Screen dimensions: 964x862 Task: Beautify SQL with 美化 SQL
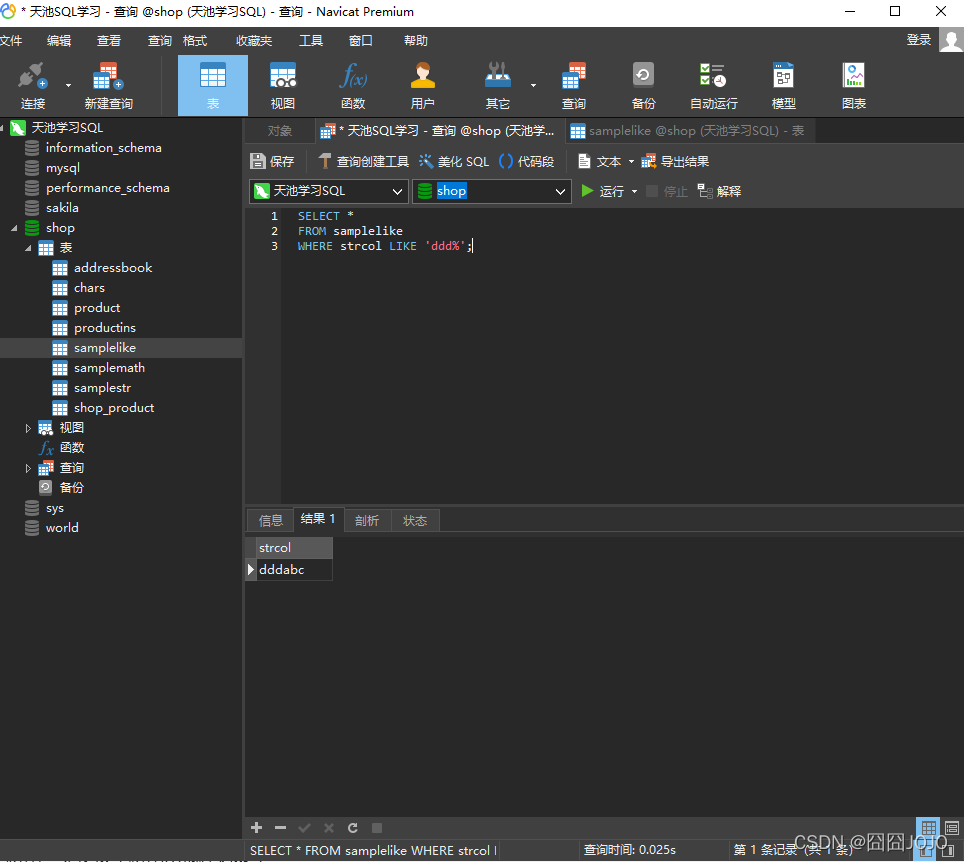(x=454, y=161)
